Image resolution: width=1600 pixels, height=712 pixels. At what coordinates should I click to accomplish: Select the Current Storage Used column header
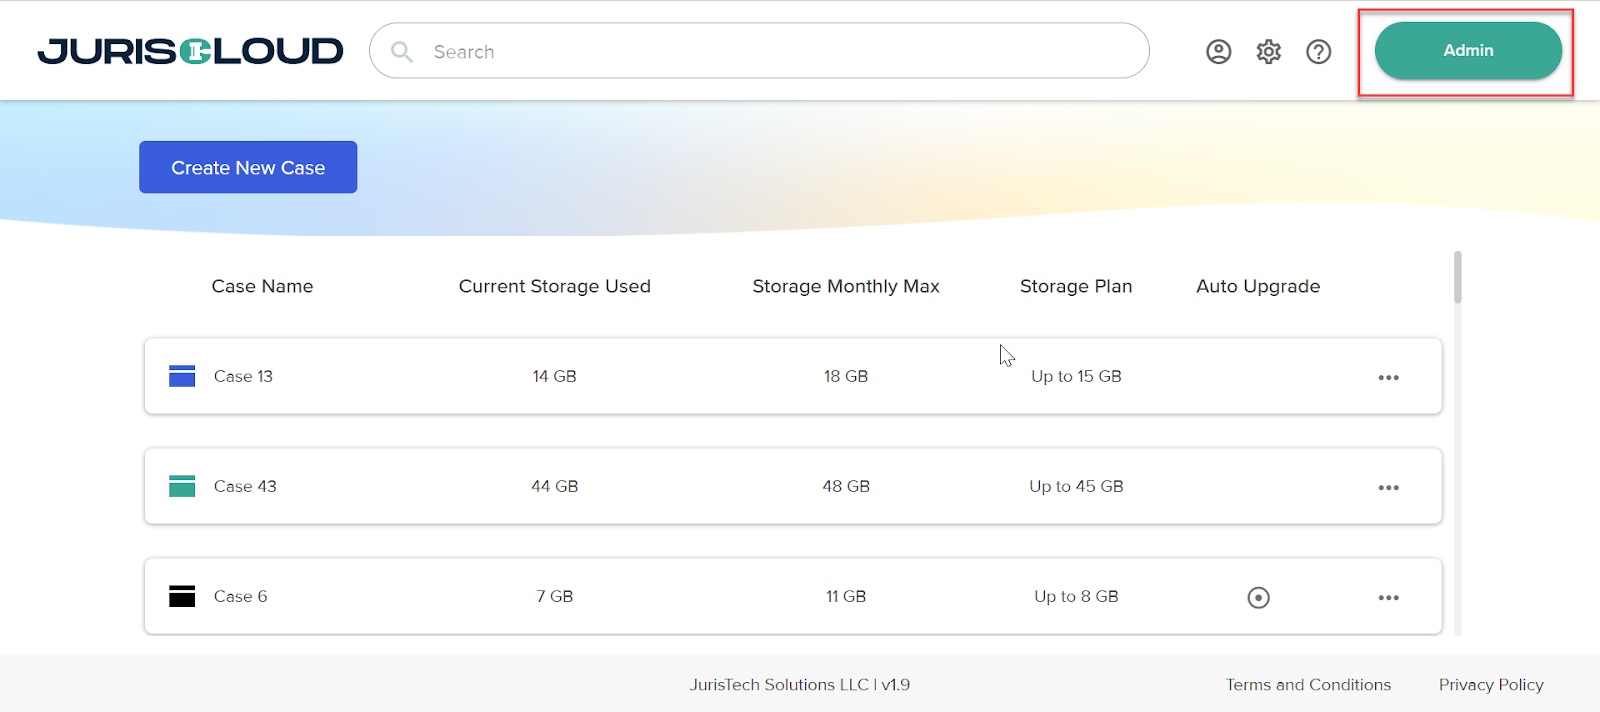click(554, 286)
